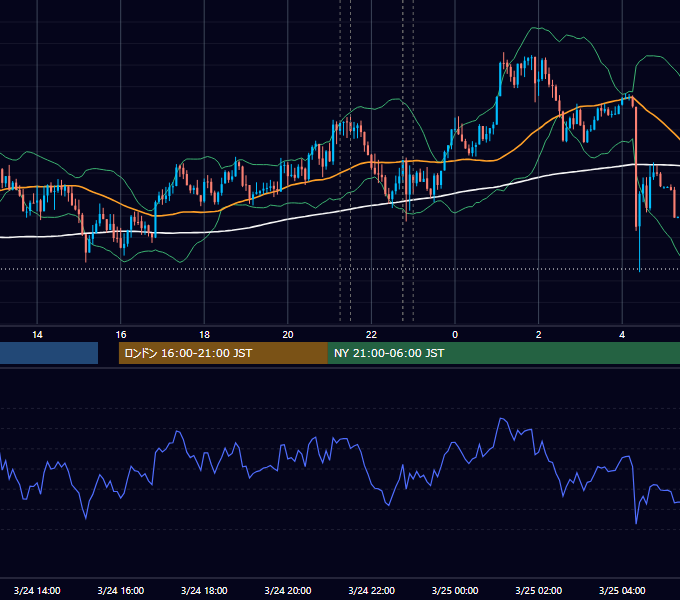Click the hour label 22 on the price chart axis
Screen dimensions: 680x600
(x=371, y=335)
